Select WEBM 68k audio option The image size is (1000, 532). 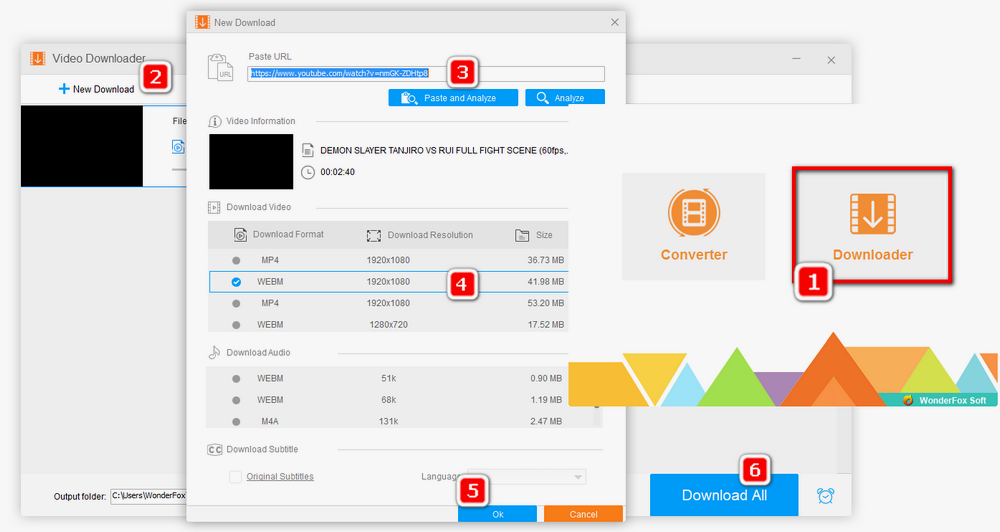click(x=236, y=400)
